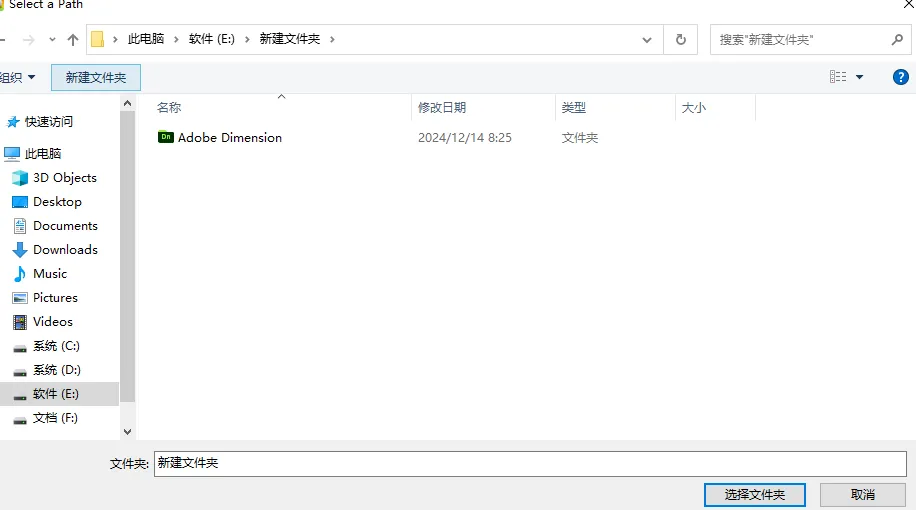Open Pictures in sidebar
This screenshot has height=510, width=916.
[x=55, y=297]
